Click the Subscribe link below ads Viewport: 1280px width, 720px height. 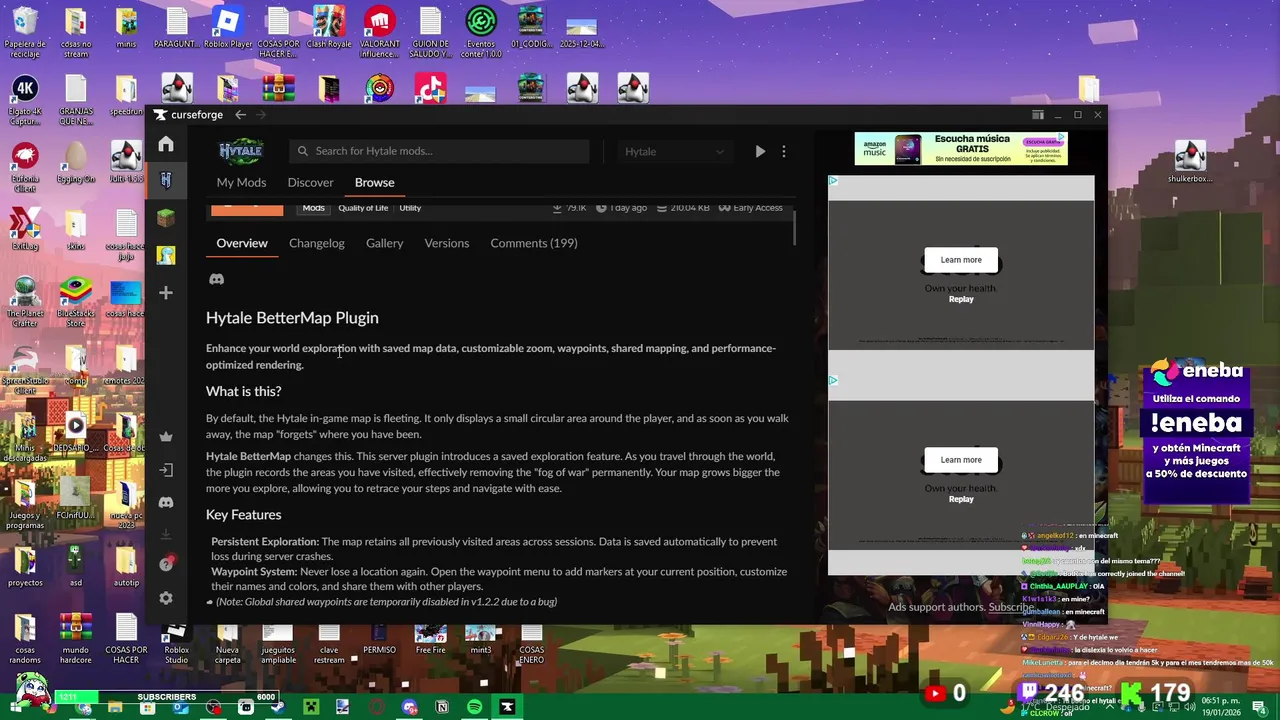1011,607
